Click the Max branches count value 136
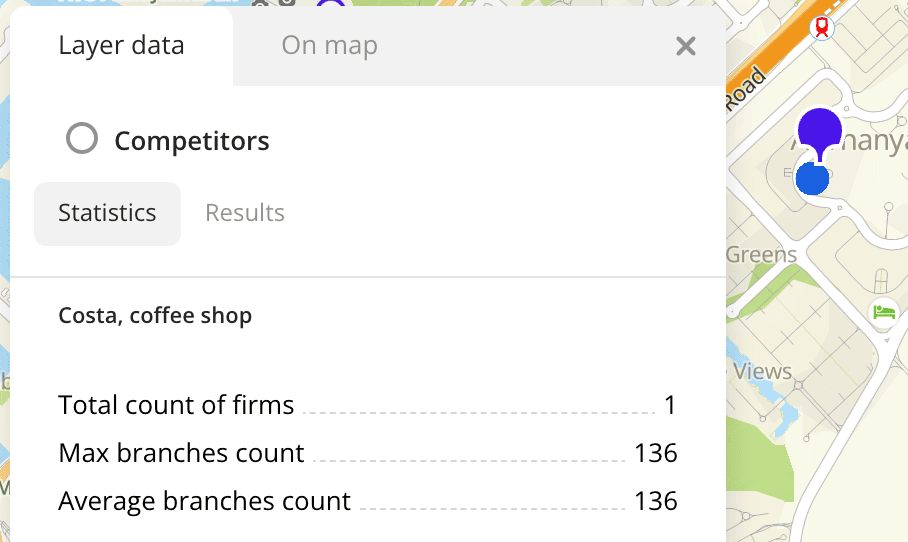Viewport: 908px width, 542px height. pos(656,453)
